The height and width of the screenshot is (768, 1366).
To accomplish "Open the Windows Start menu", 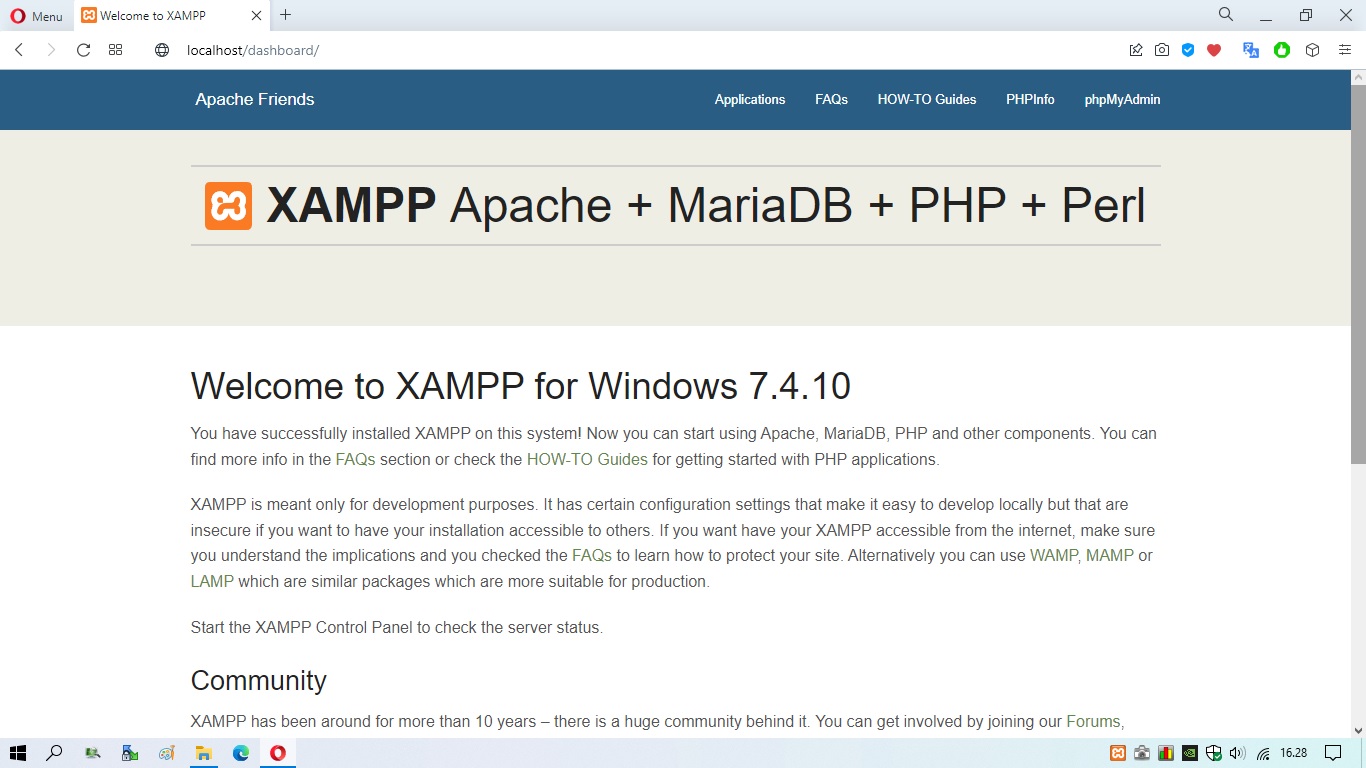I will coord(17,753).
